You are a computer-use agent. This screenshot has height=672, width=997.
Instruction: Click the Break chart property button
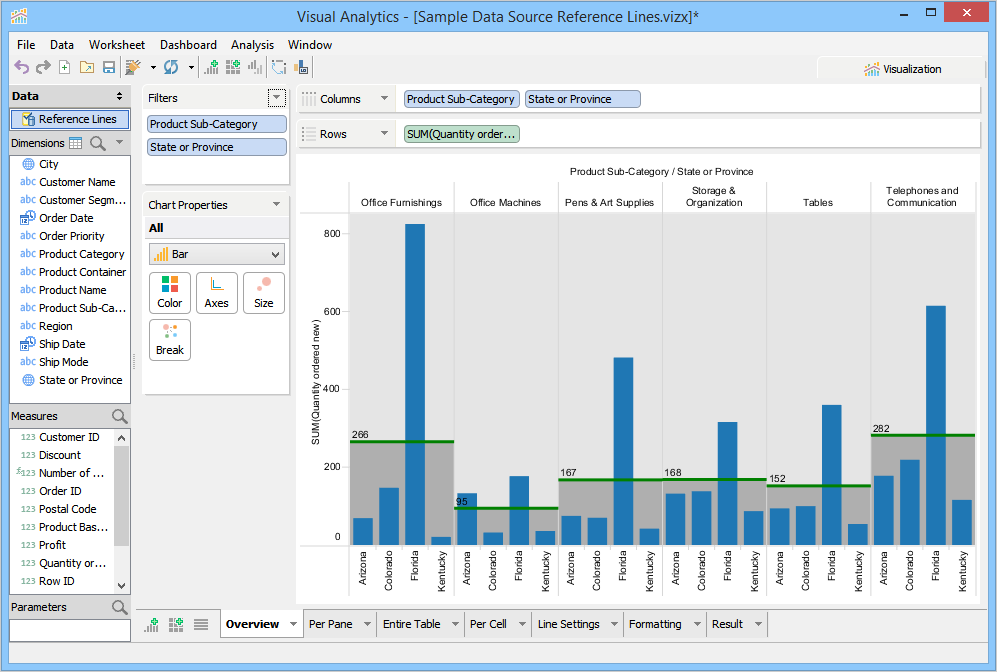tap(169, 339)
